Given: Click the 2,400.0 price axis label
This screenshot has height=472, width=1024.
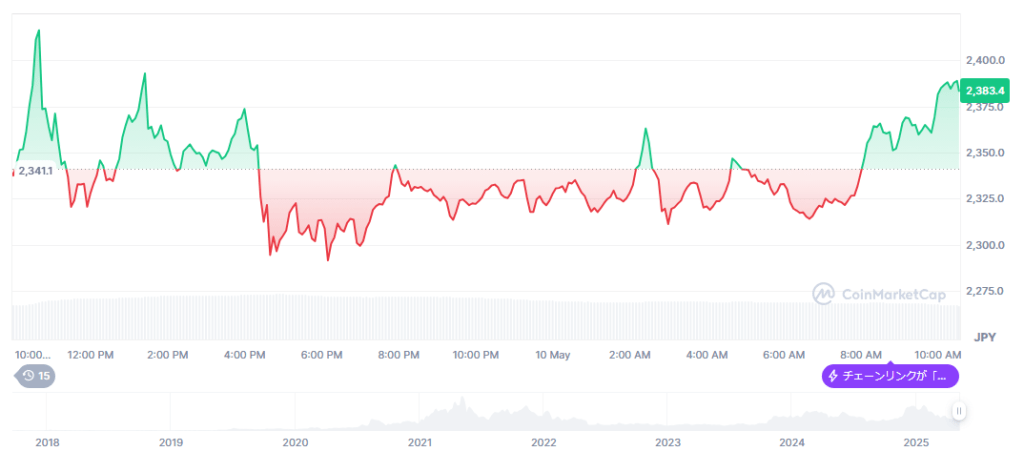Looking at the screenshot, I should click(985, 61).
